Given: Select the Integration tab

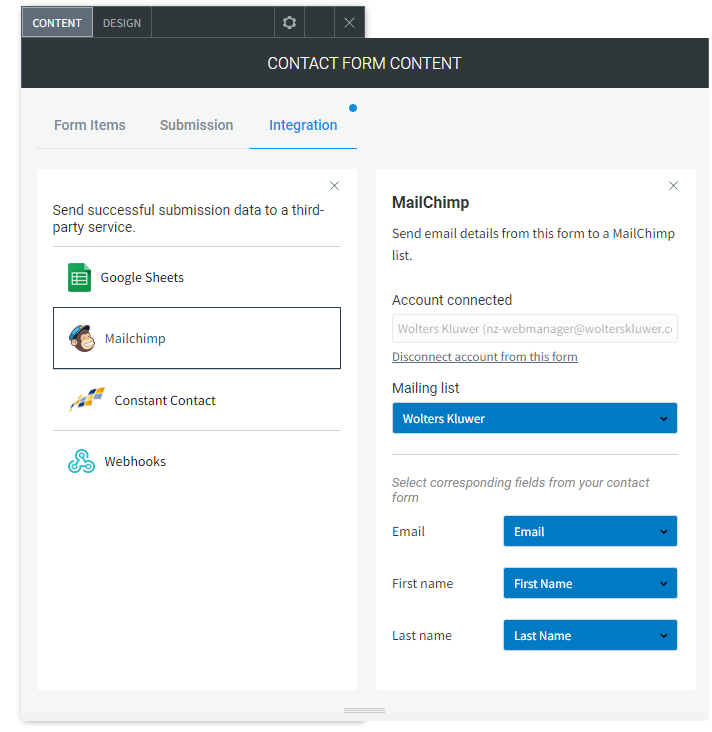Looking at the screenshot, I should point(303,125).
